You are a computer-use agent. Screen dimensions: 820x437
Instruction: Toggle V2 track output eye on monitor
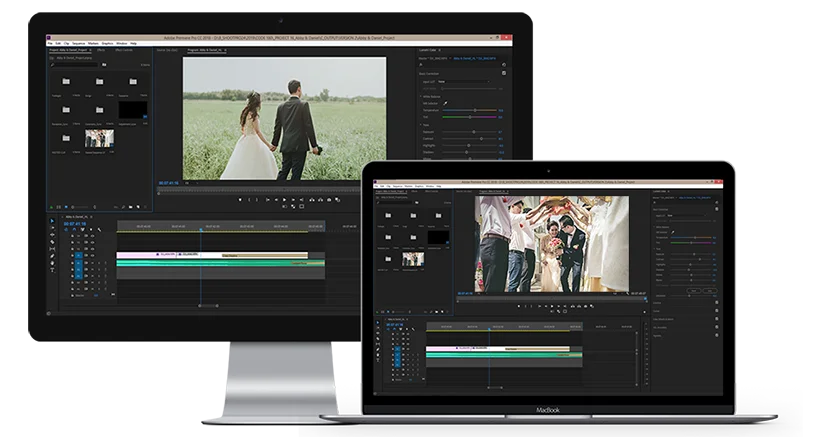(x=92, y=249)
